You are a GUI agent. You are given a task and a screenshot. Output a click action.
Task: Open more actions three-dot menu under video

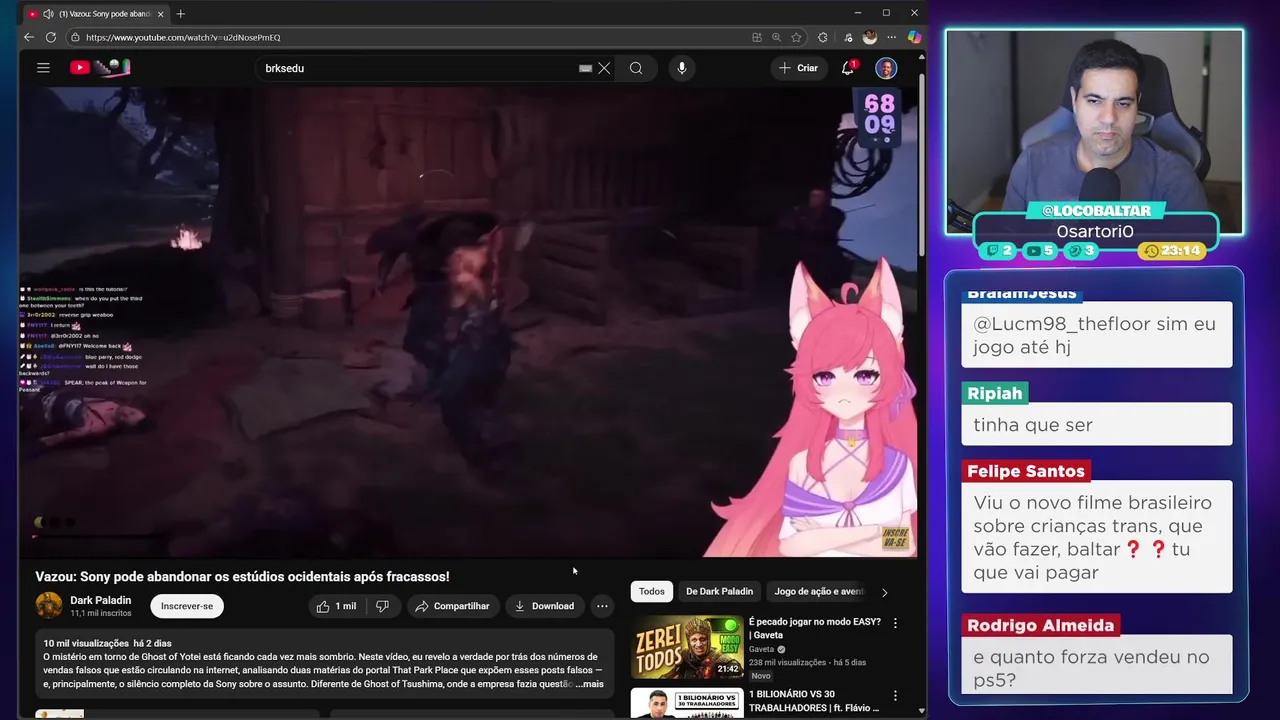tap(602, 606)
